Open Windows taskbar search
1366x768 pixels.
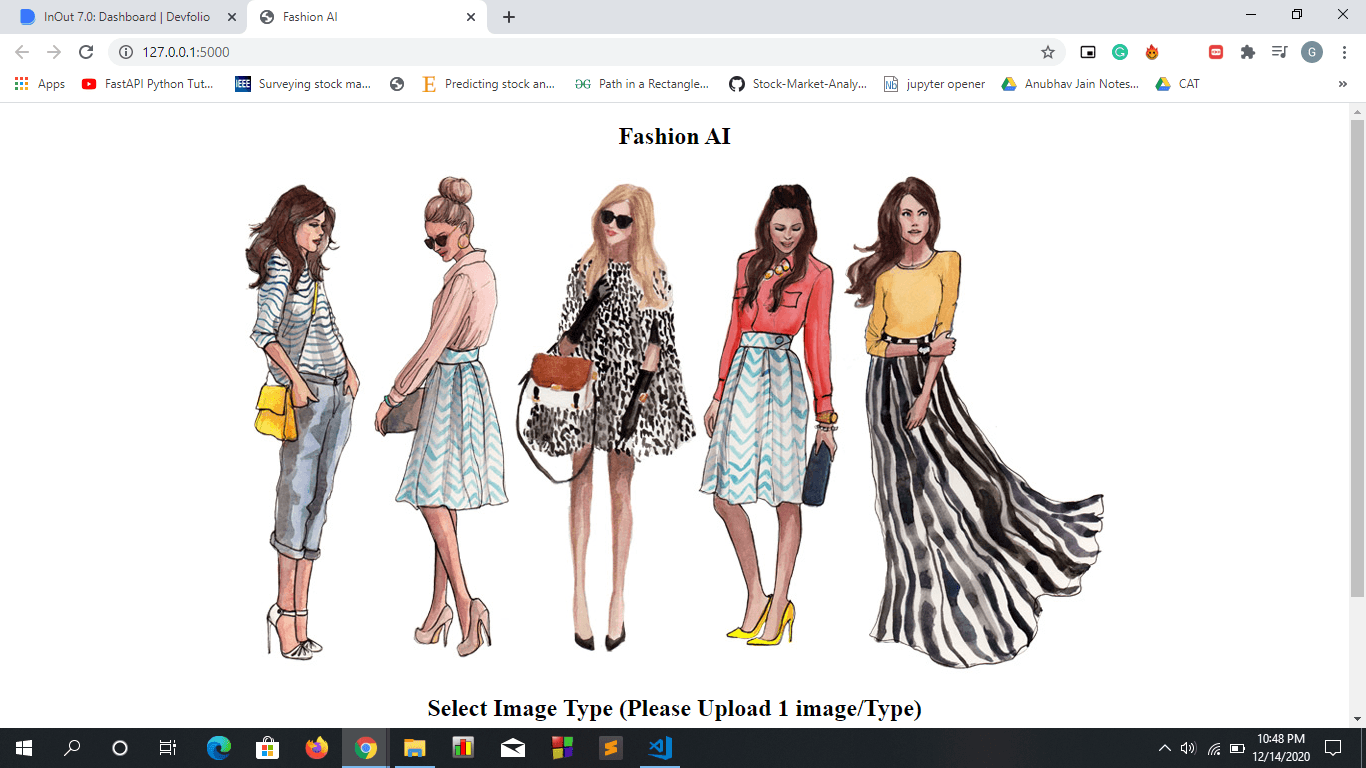(72, 748)
